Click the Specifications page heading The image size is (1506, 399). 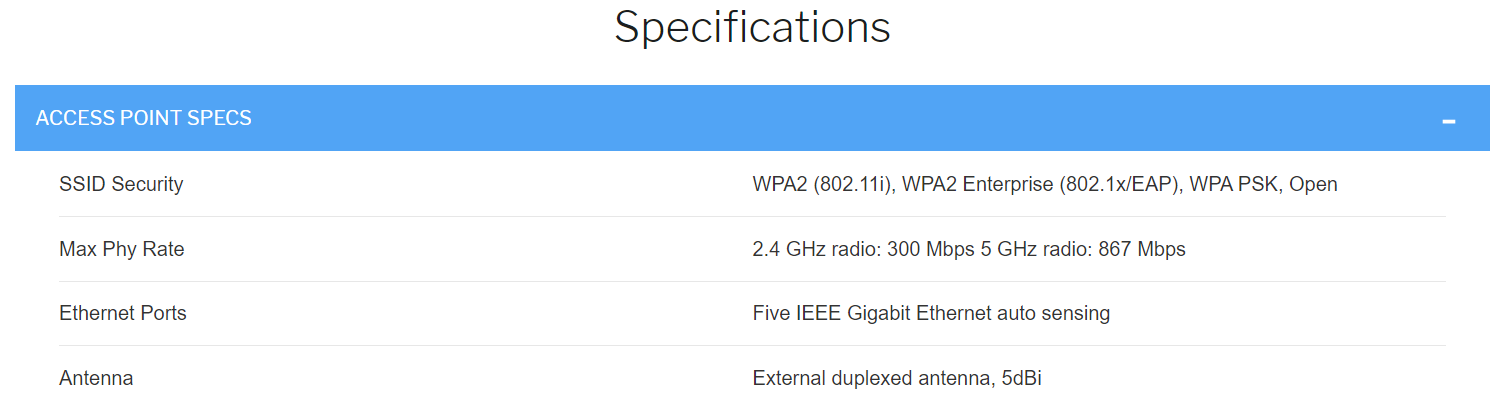click(752, 27)
